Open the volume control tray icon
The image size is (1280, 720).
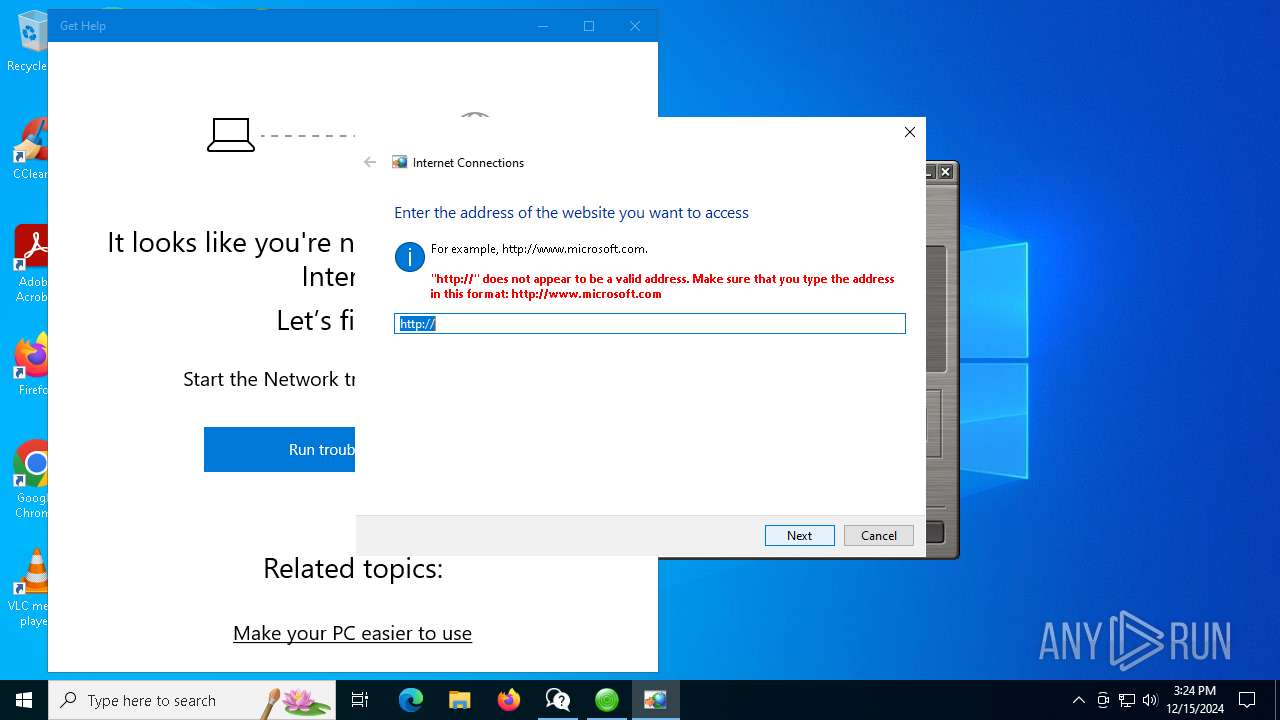click(x=1150, y=700)
